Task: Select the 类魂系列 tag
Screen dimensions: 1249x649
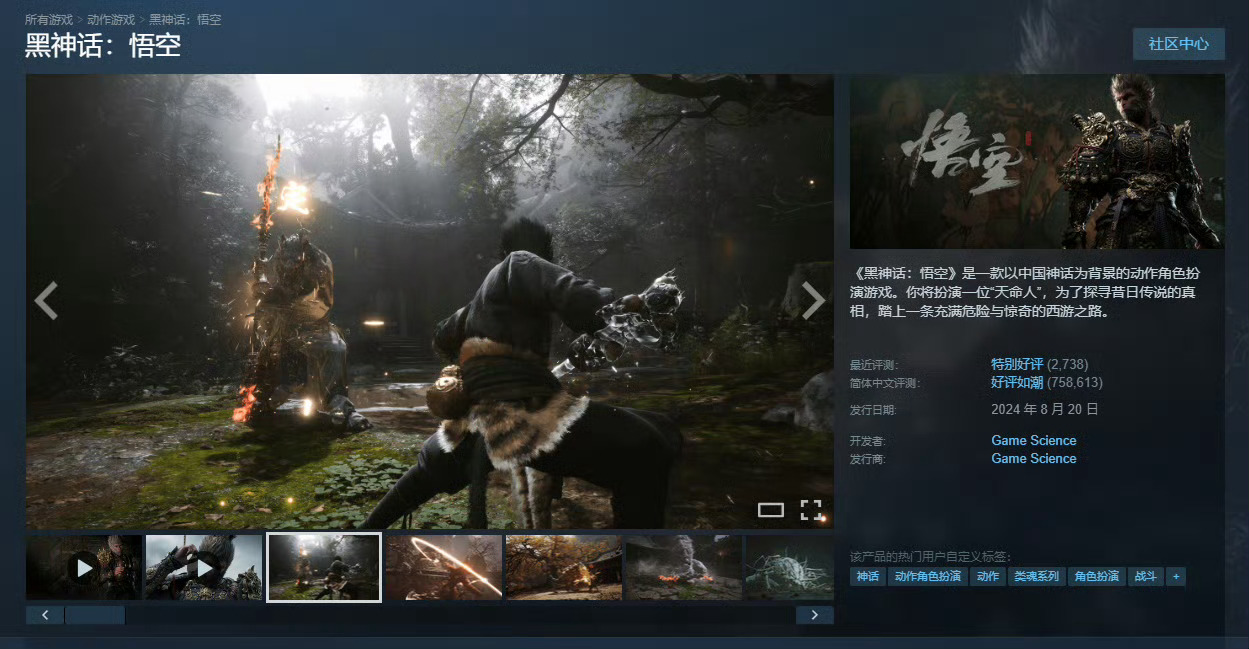Action: pos(1036,576)
